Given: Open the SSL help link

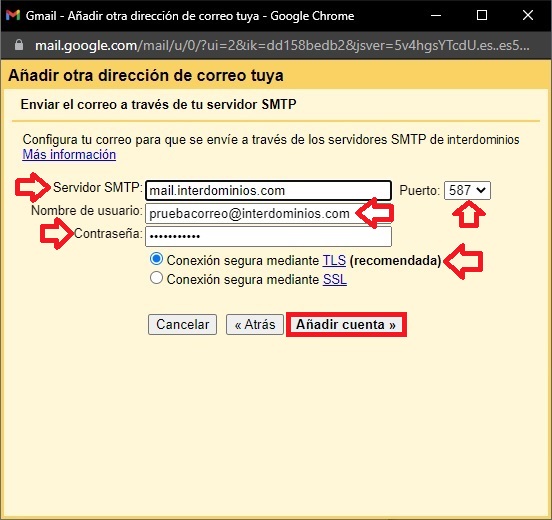Looking at the screenshot, I should (x=335, y=280).
